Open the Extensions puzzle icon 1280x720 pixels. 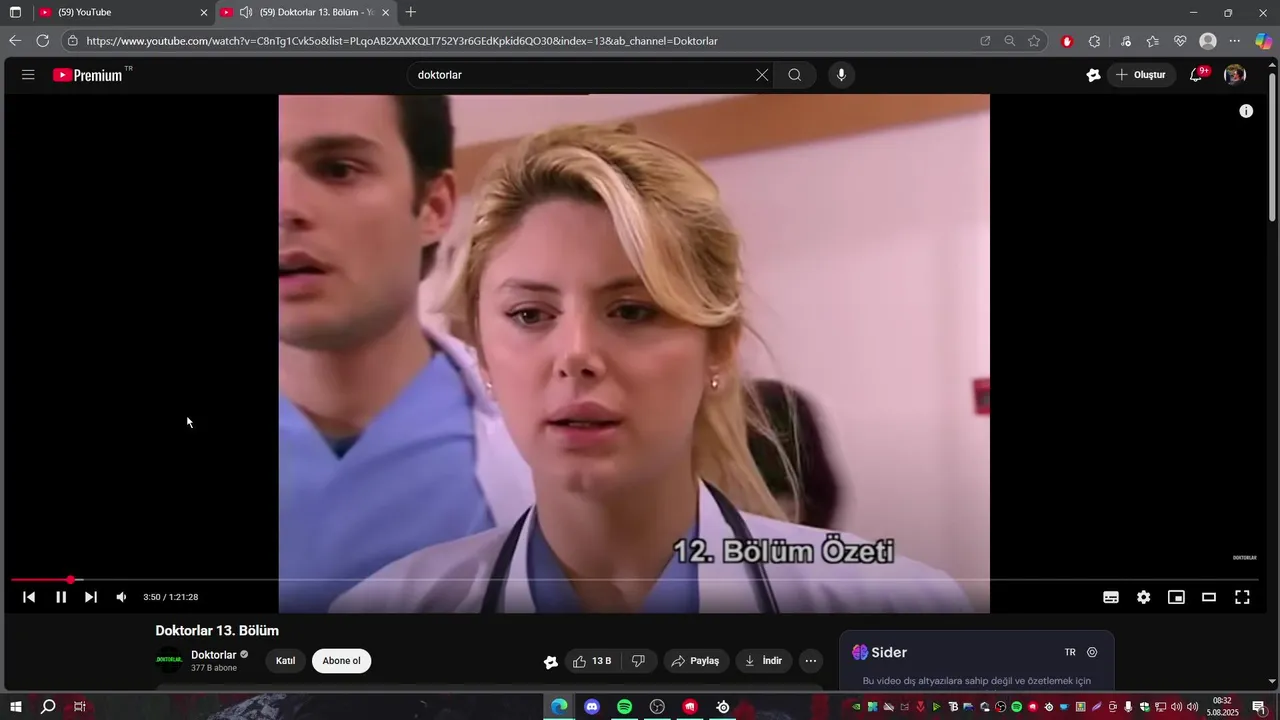pyautogui.click(x=1094, y=41)
